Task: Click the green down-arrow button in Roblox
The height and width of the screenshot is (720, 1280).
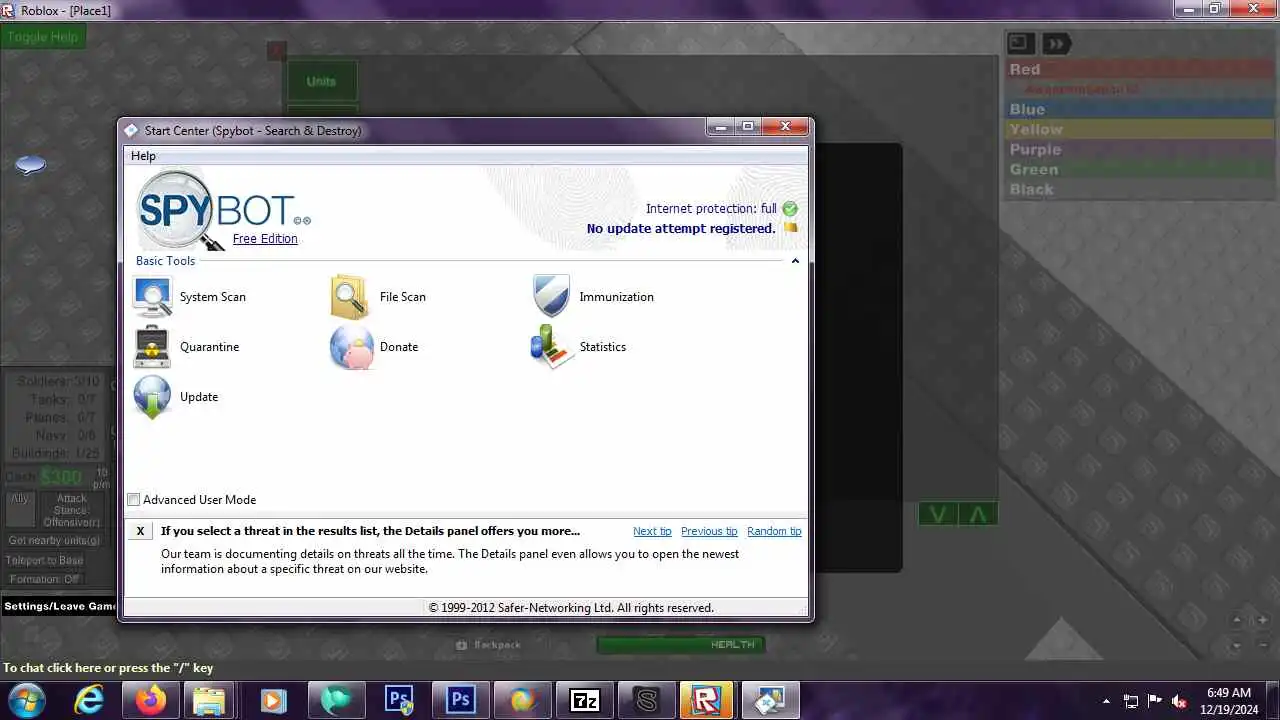Action: coord(938,514)
